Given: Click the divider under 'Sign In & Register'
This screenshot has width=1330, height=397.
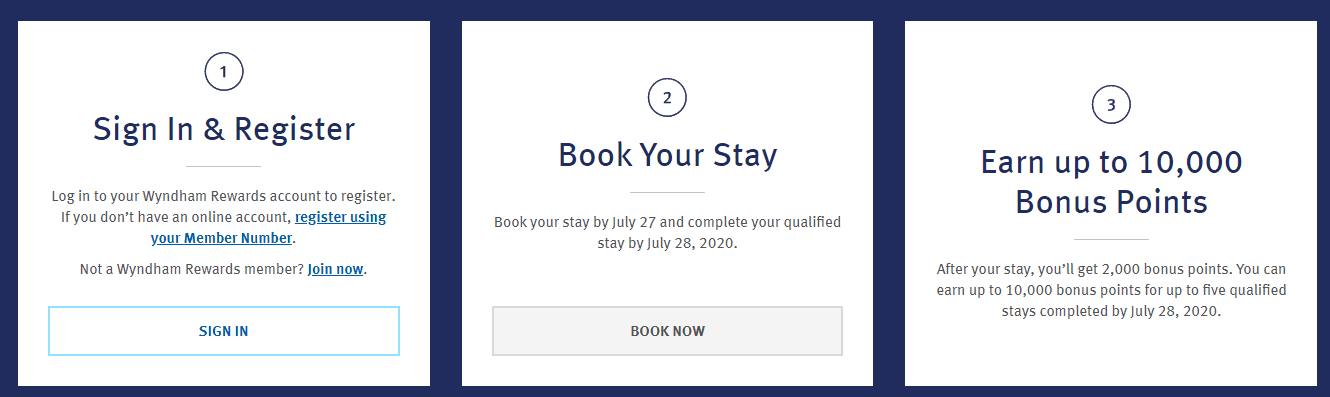Looking at the screenshot, I should point(224,166).
